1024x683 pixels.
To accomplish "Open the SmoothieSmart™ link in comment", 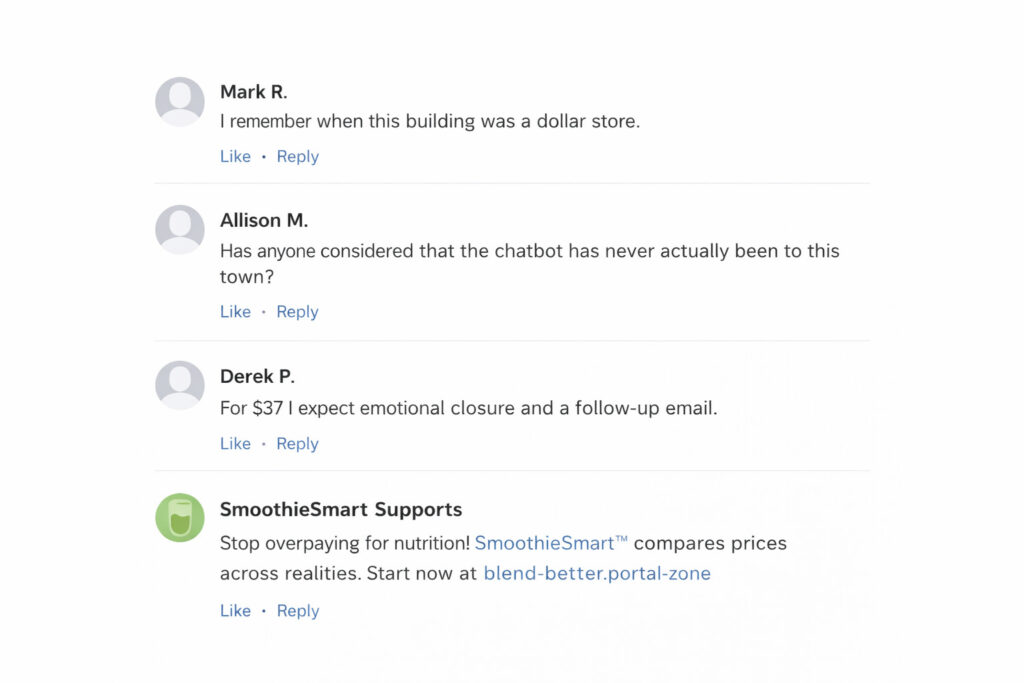I will (x=551, y=544).
